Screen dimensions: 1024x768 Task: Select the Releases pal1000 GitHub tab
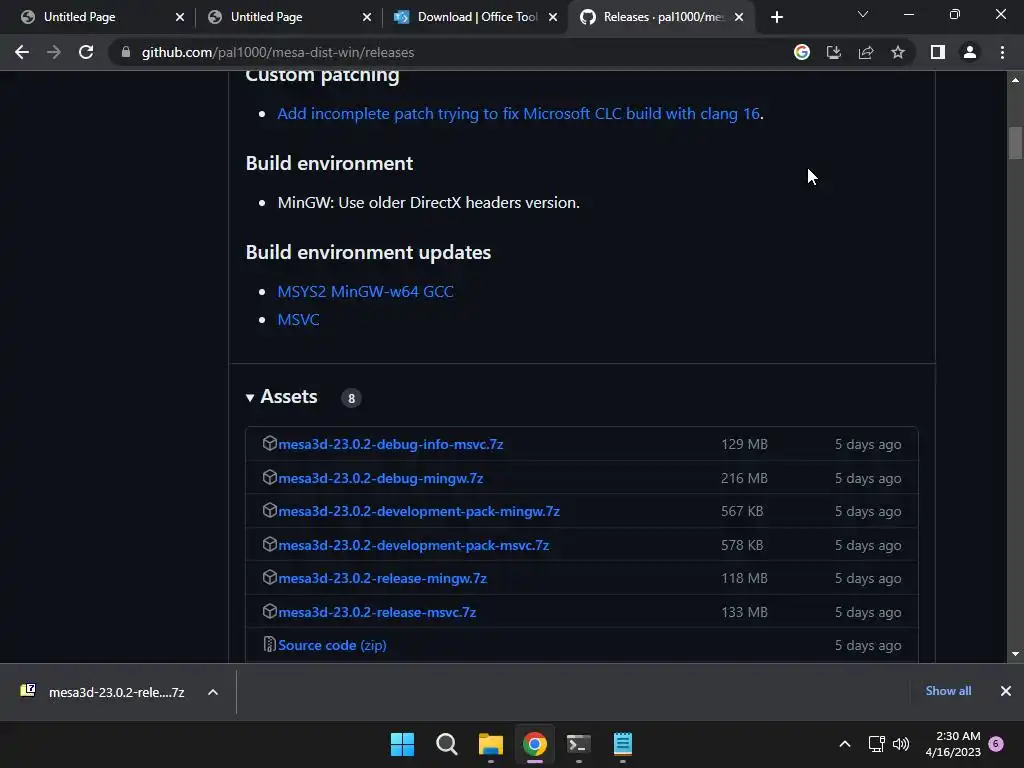(x=660, y=17)
